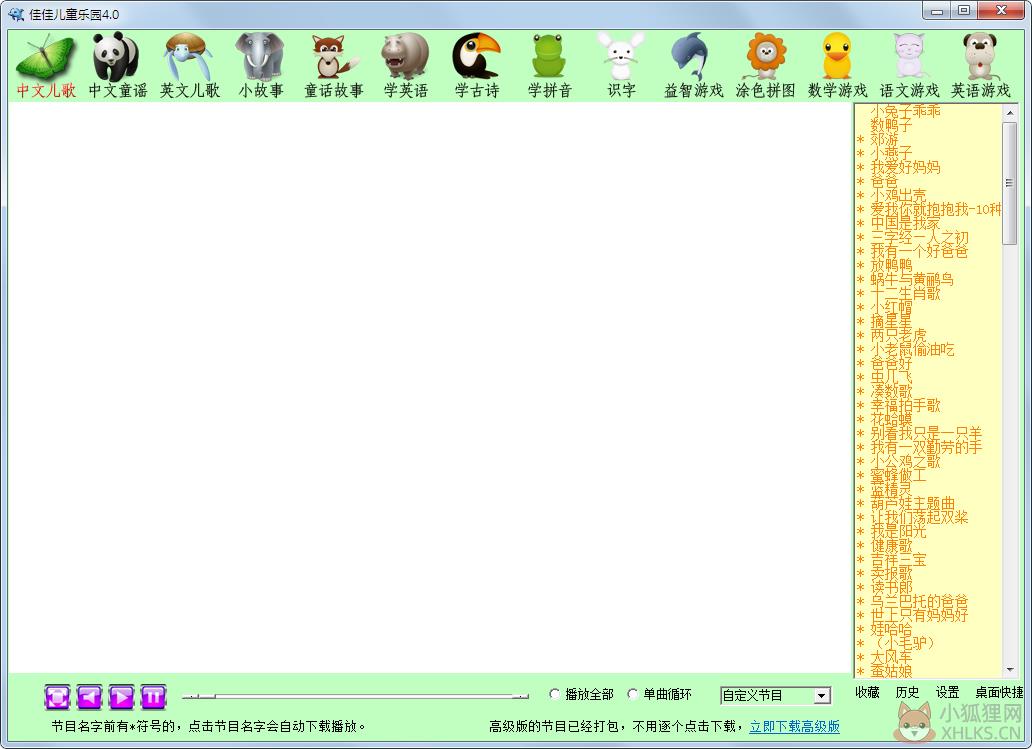Open the 学拼音 frog category

point(549,66)
